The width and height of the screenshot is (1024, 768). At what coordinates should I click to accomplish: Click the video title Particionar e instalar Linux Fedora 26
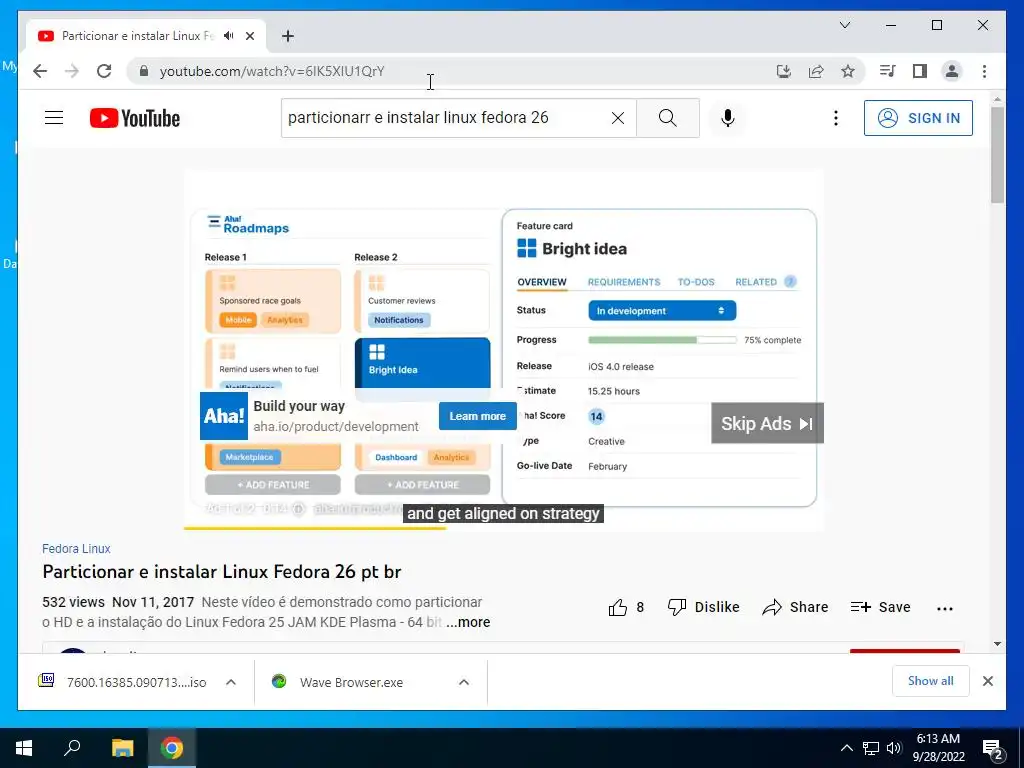pyautogui.click(x=222, y=572)
